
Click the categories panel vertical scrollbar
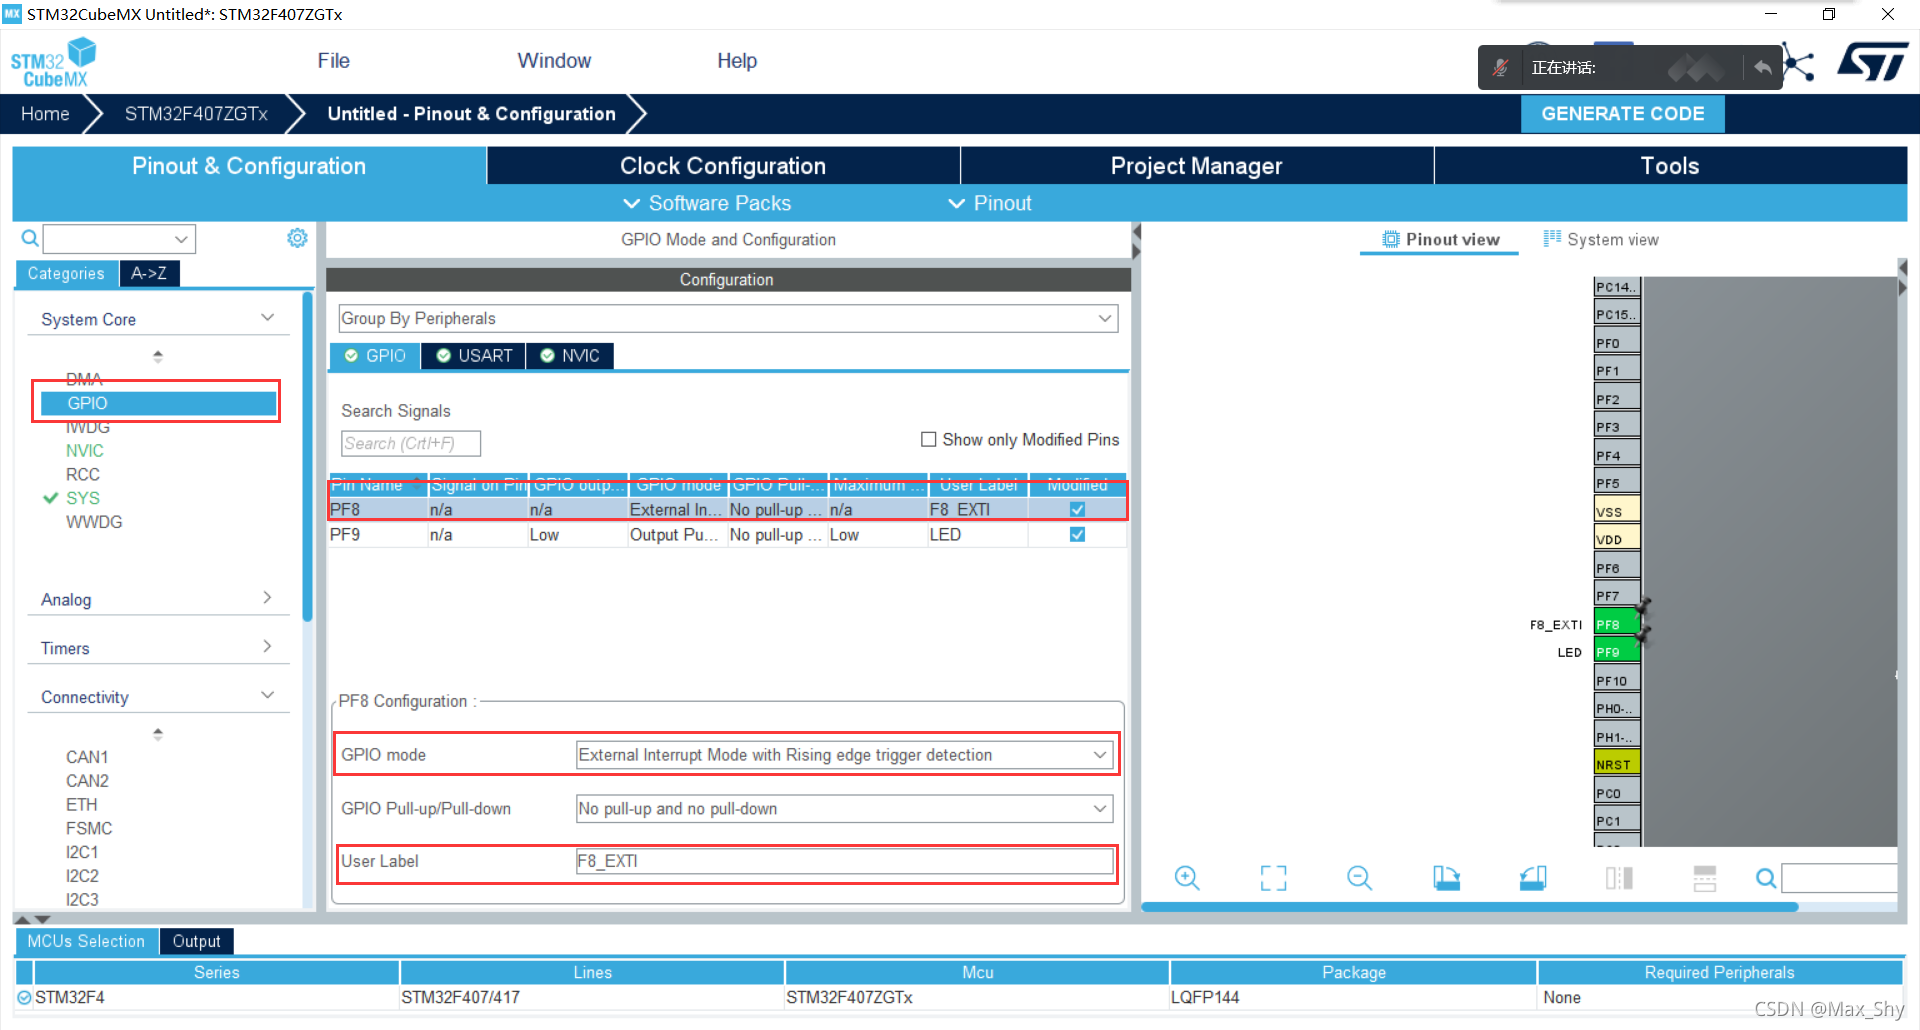click(308, 456)
